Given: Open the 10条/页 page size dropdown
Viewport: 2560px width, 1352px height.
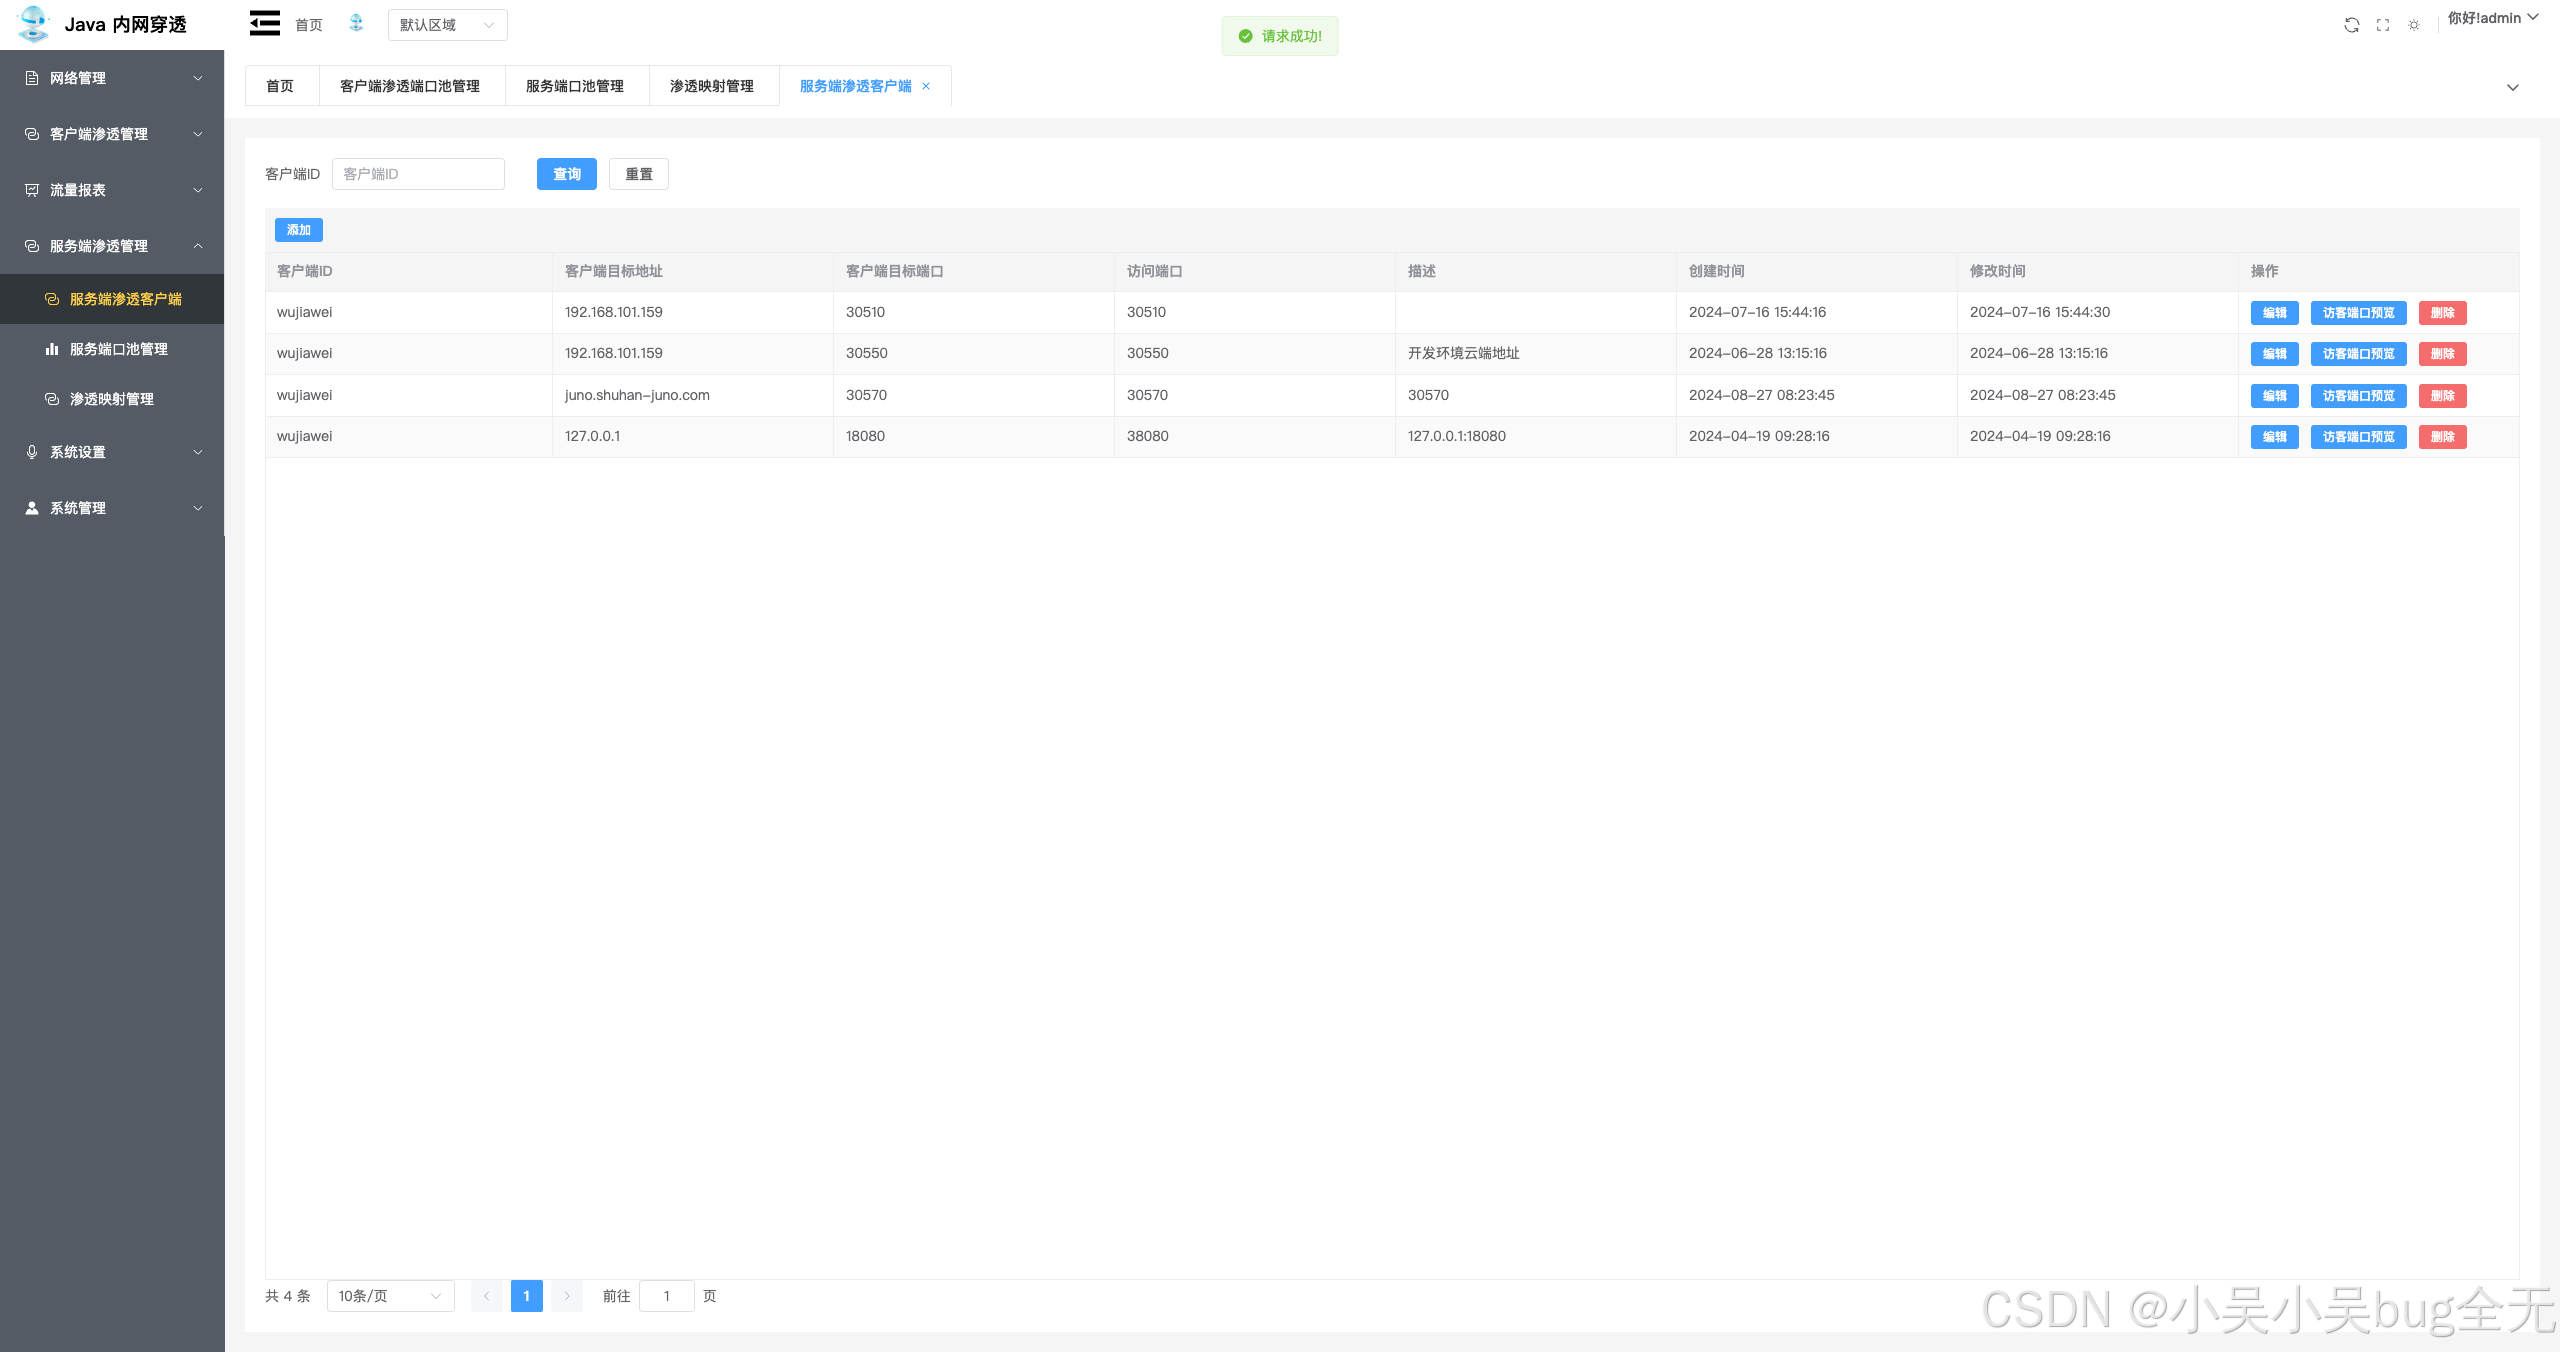Looking at the screenshot, I should tap(390, 1296).
